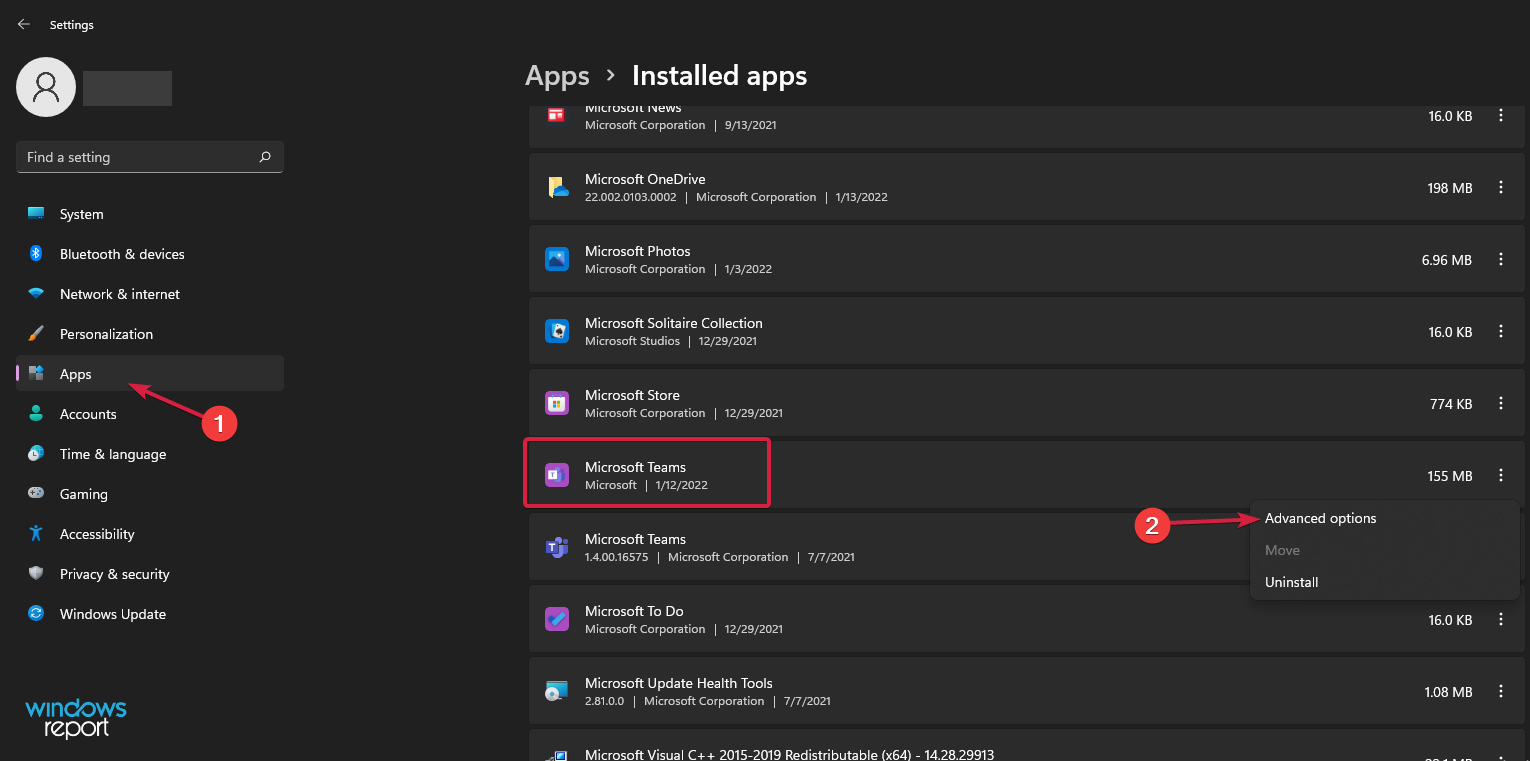Click the Microsoft OneDrive app icon
Image resolution: width=1530 pixels, height=761 pixels.
[x=557, y=188]
